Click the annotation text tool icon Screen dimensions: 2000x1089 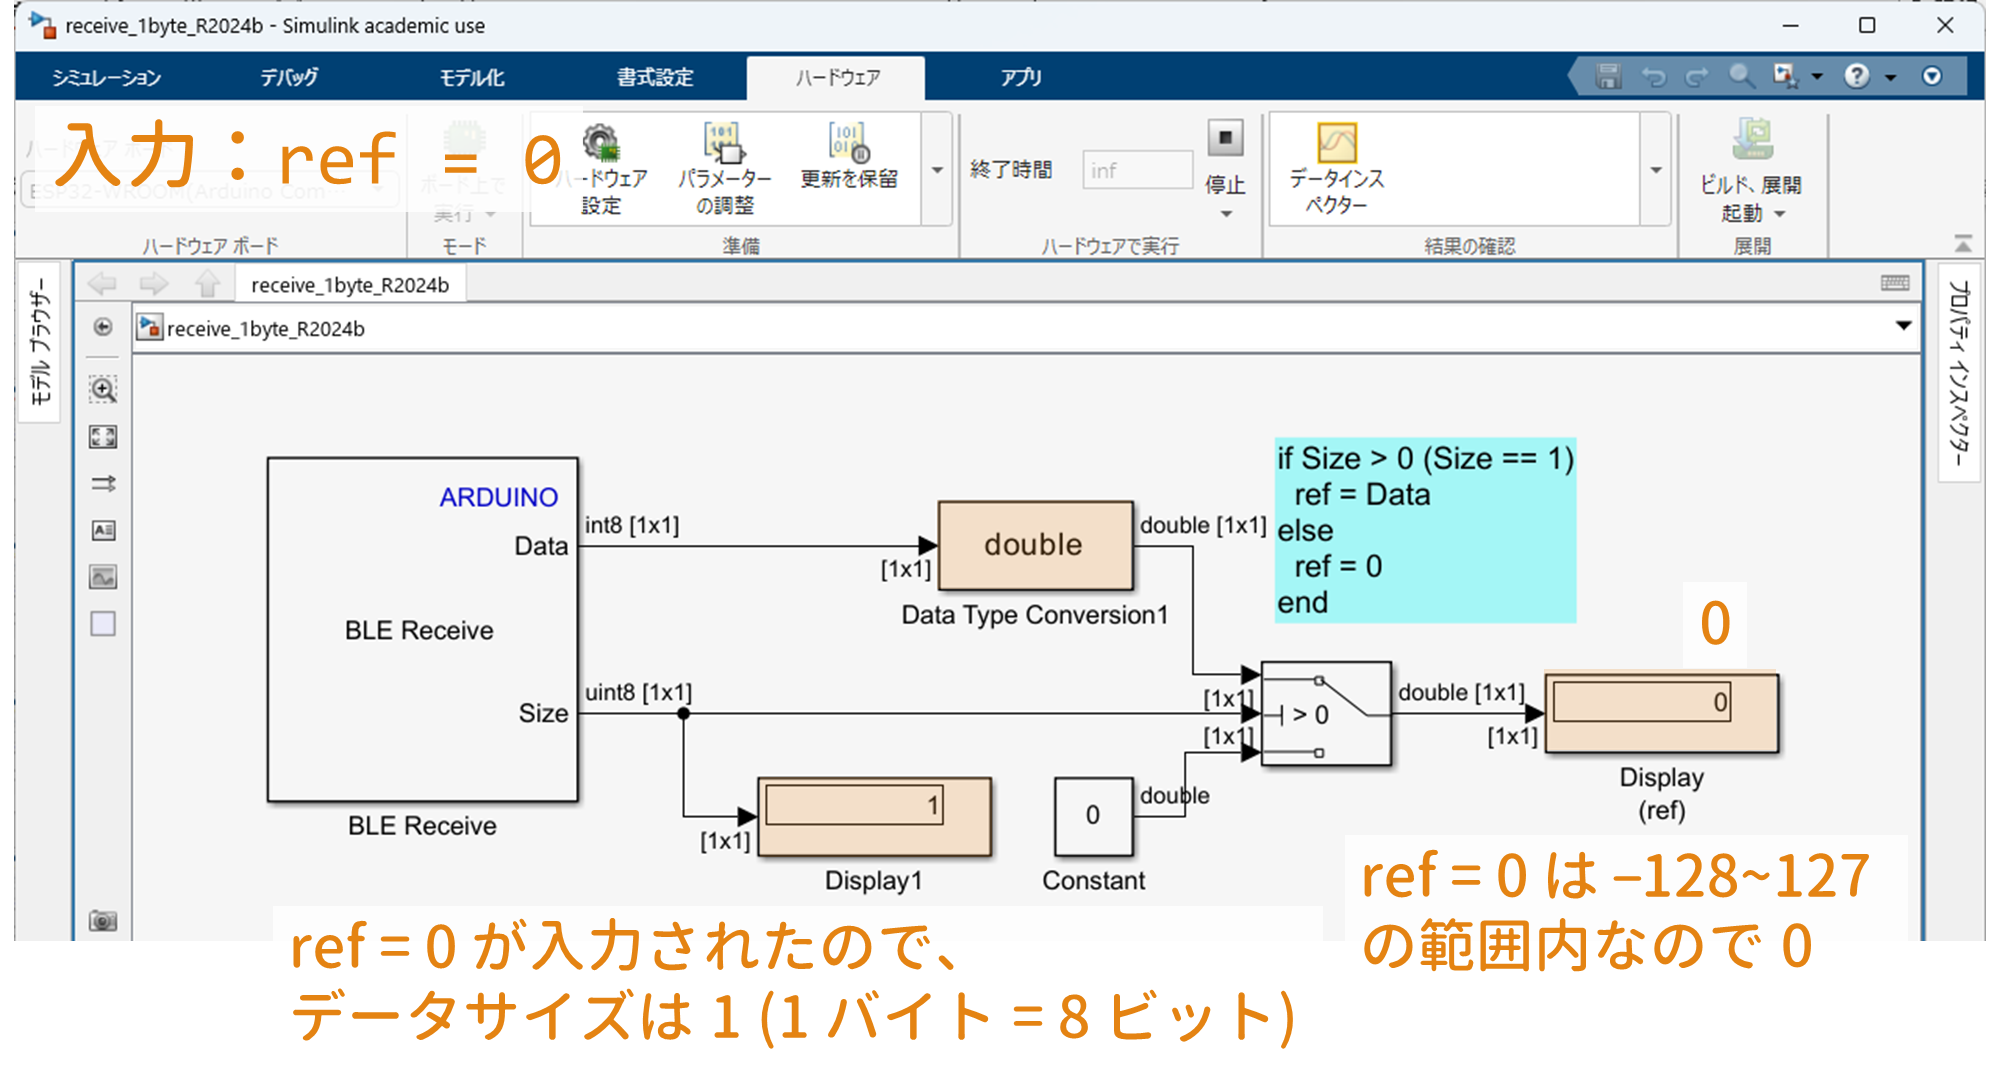(x=103, y=530)
